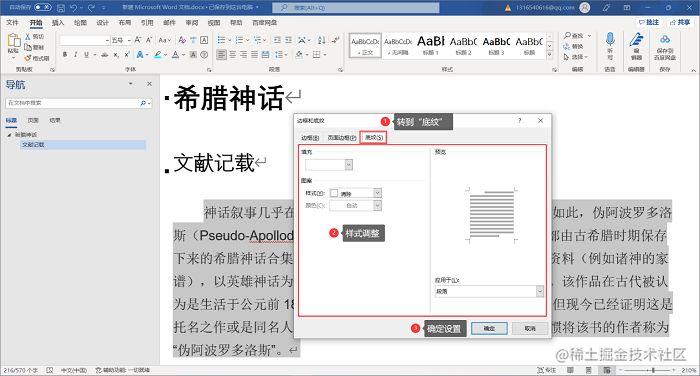Click the Redo arrow icon
Image resolution: width=700 pixels, height=376 pixels.
point(92,8)
